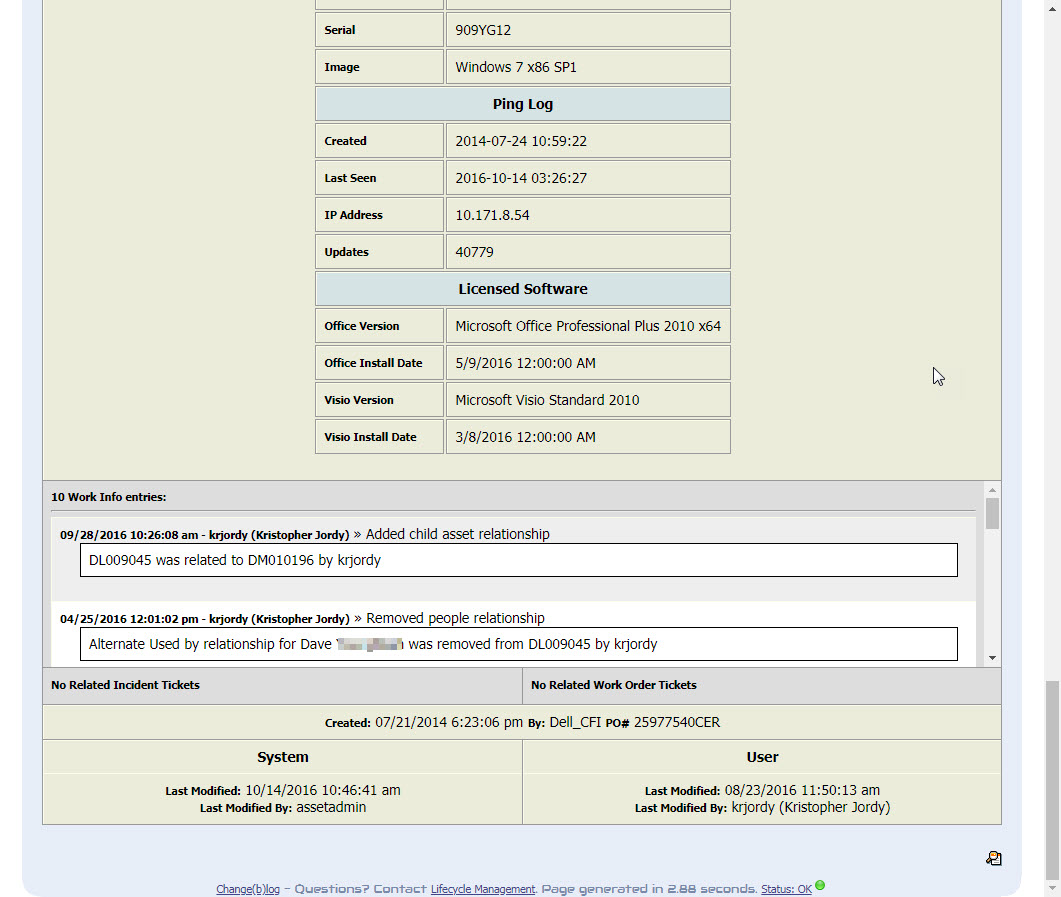Viewport: 1061px width, 897px height.
Task: Click the Last Seen row label
Action: [x=350, y=178]
